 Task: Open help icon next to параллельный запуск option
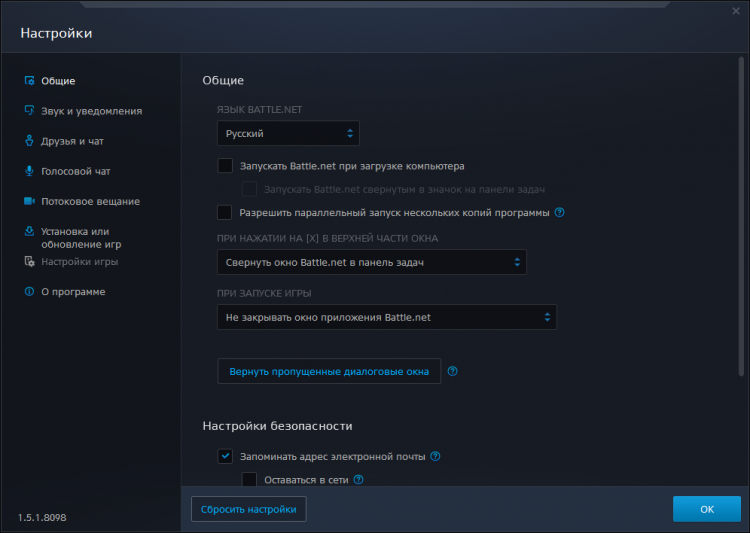pos(559,212)
